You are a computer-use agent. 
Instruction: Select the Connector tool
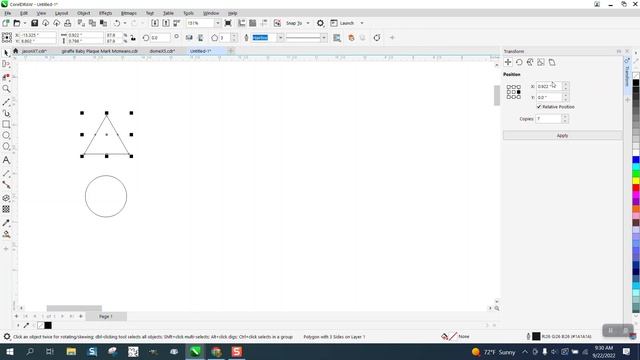tap(6, 184)
